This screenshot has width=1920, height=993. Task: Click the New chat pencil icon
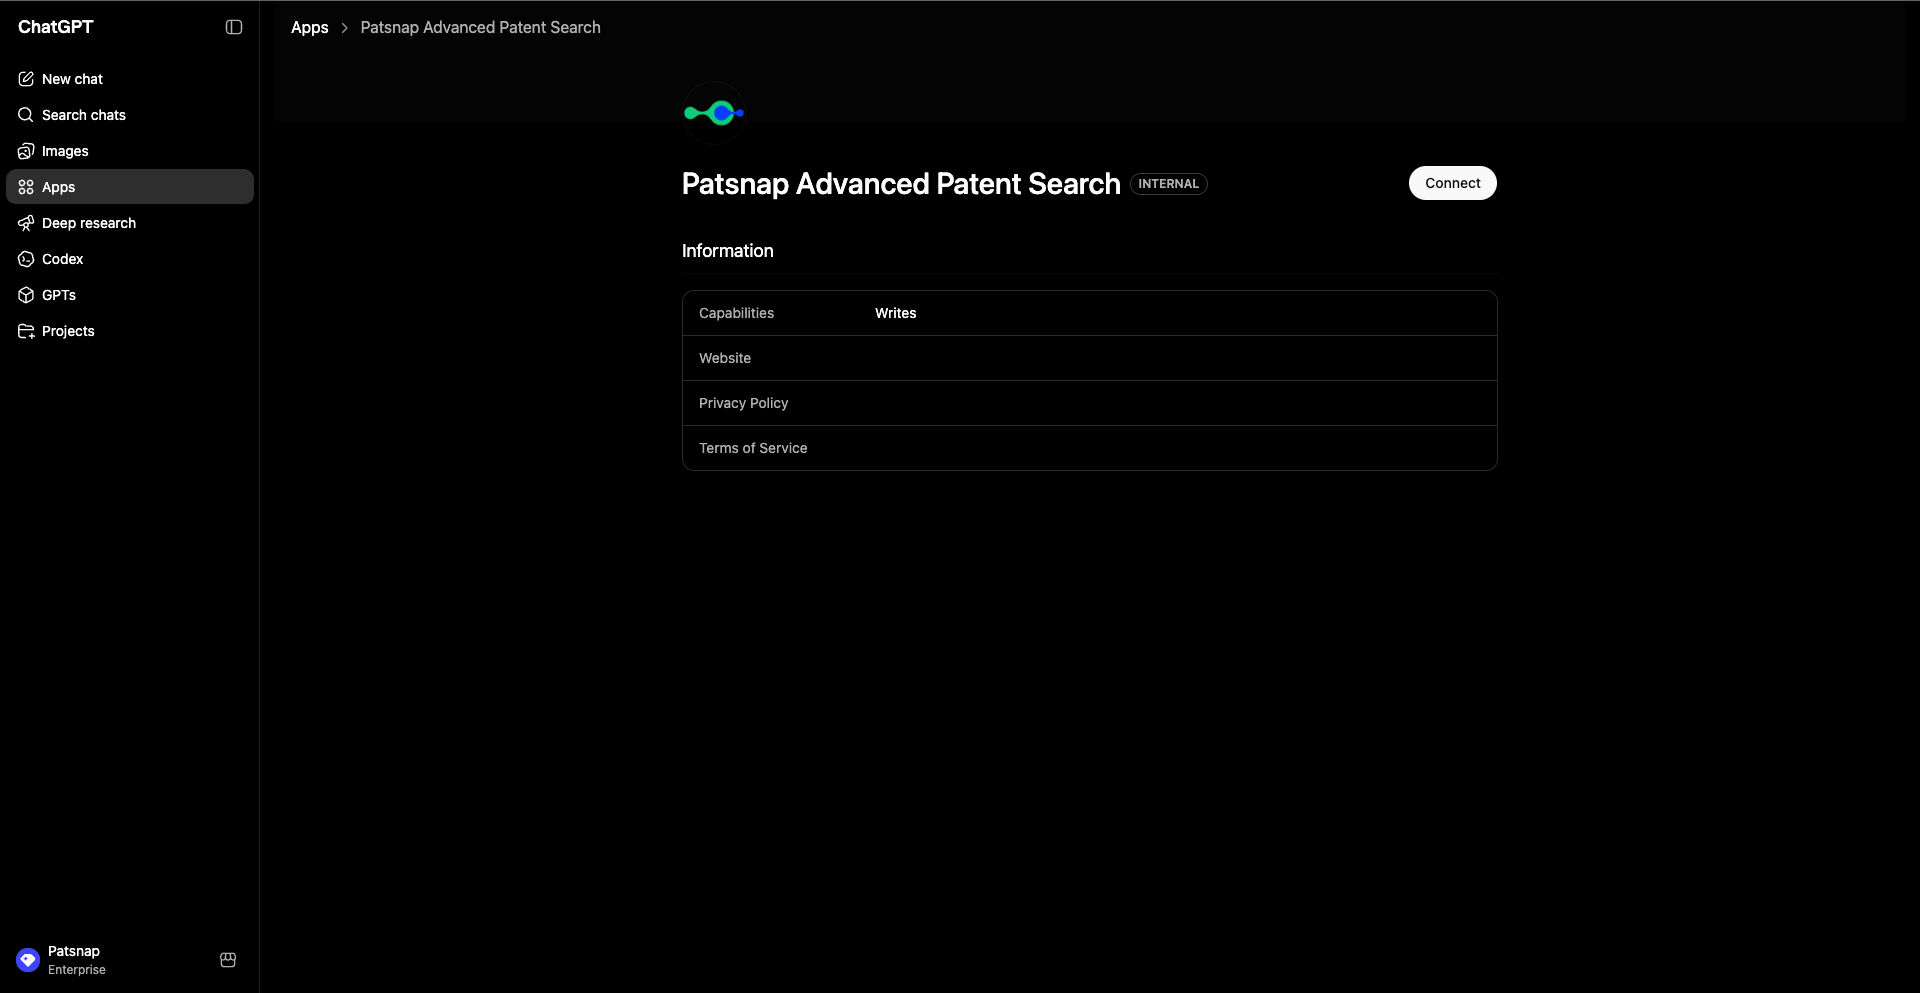point(26,79)
